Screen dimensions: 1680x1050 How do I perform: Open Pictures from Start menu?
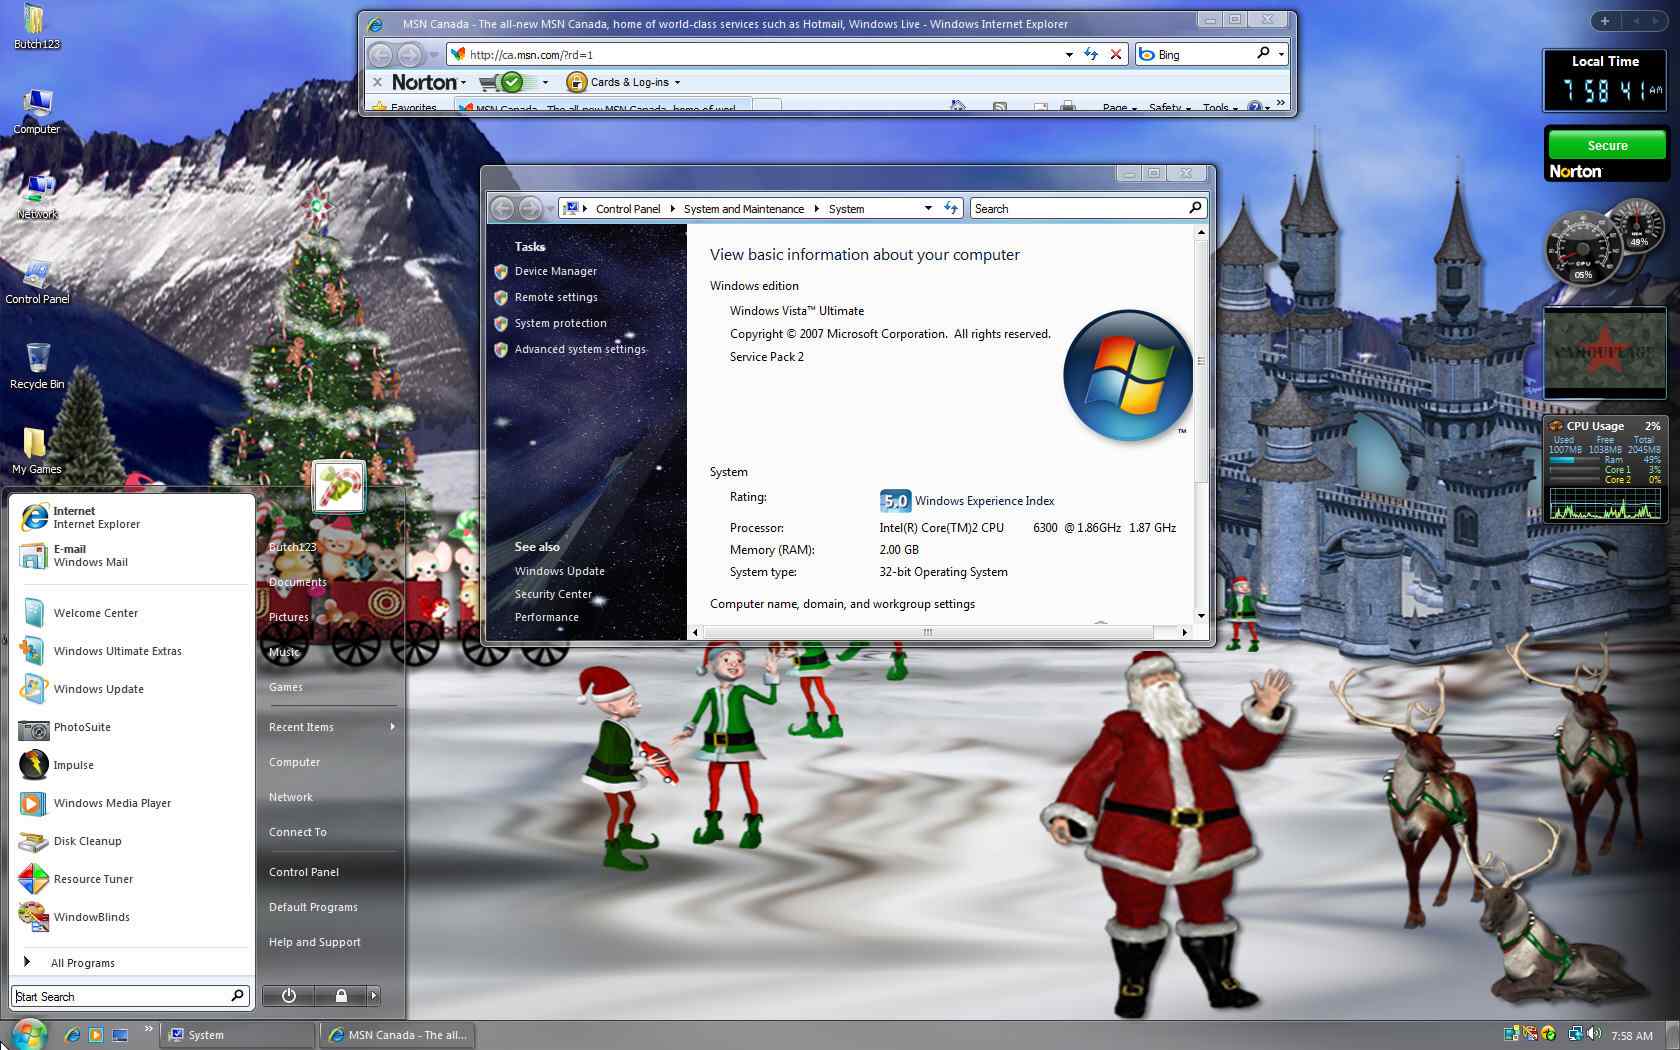pos(289,617)
